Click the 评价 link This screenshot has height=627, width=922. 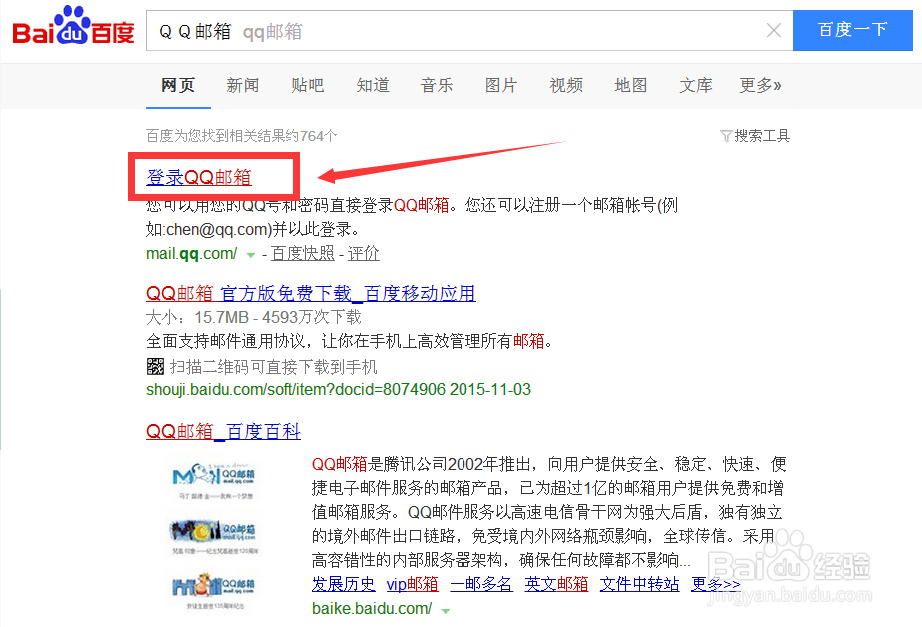363,254
